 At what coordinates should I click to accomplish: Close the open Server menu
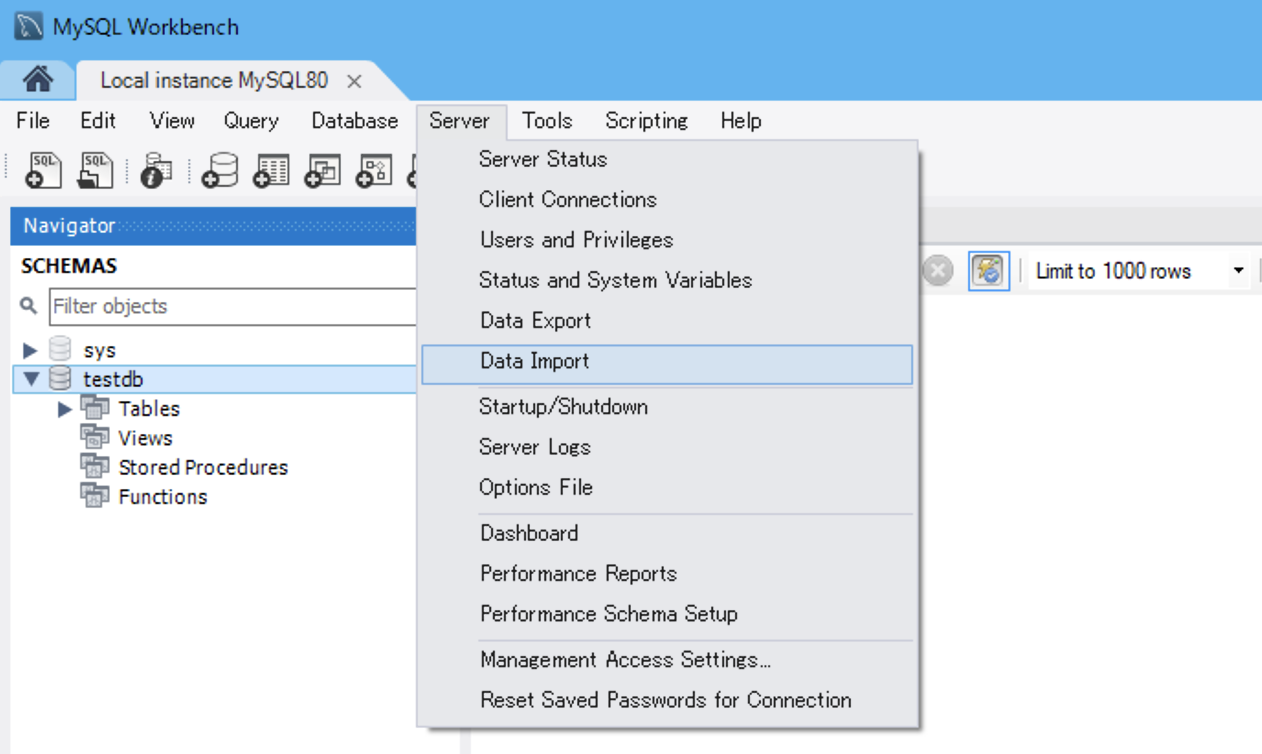[x=460, y=121]
